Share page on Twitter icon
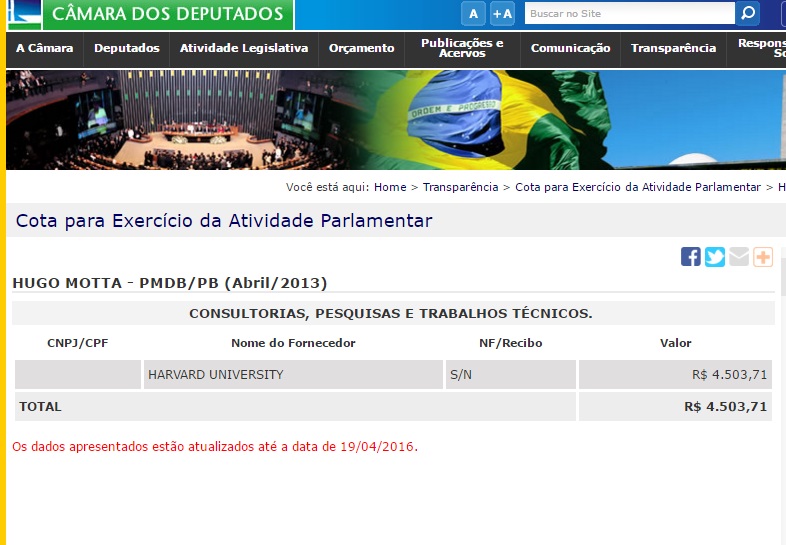 click(x=714, y=257)
